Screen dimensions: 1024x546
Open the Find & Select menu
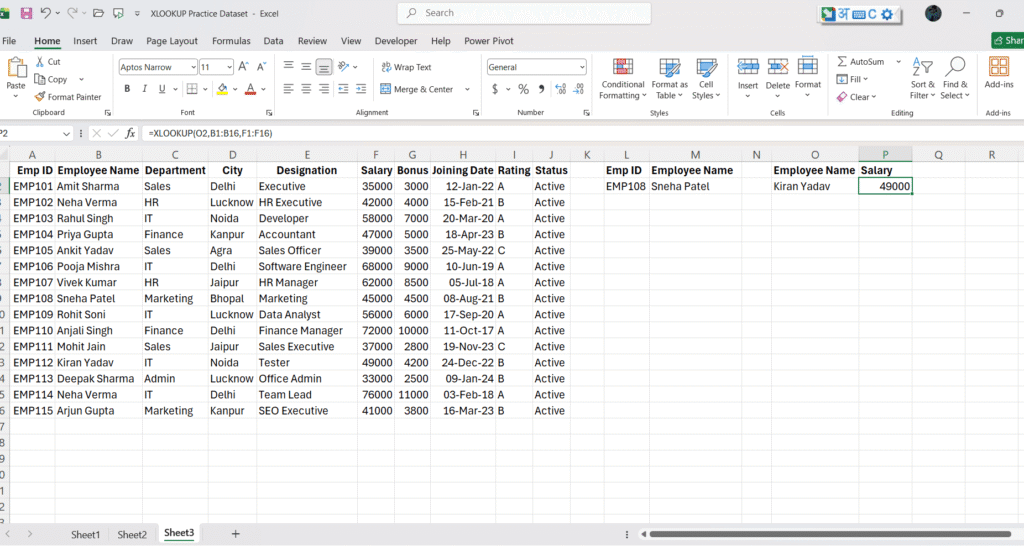pyautogui.click(x=955, y=78)
